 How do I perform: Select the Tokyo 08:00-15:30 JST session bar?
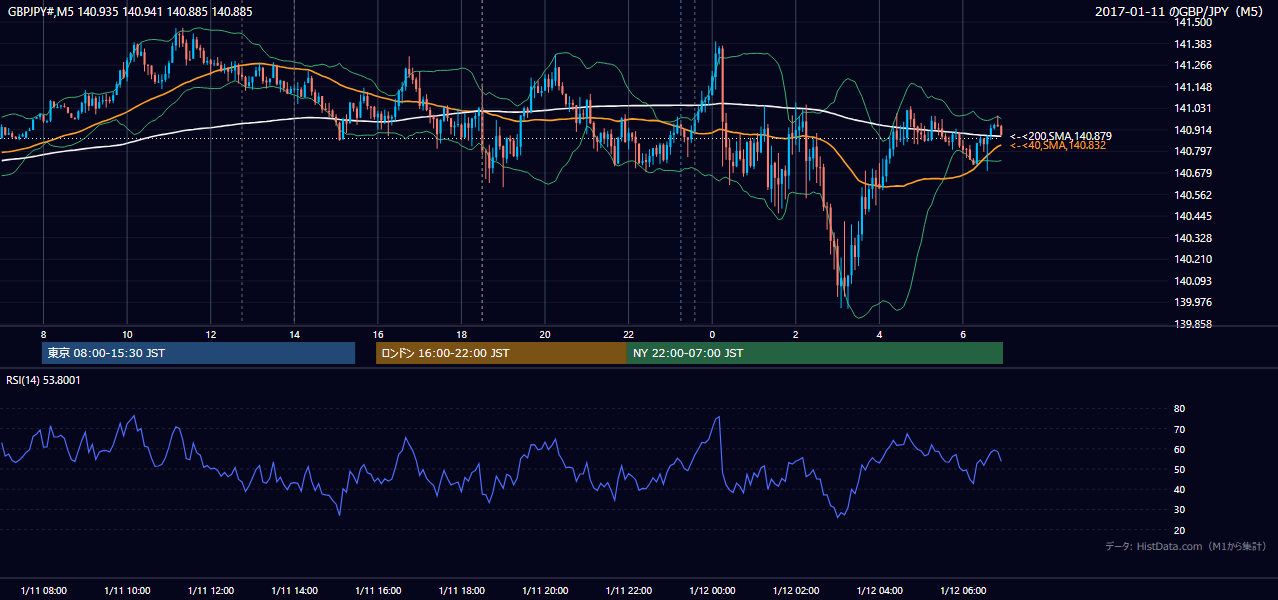(198, 353)
